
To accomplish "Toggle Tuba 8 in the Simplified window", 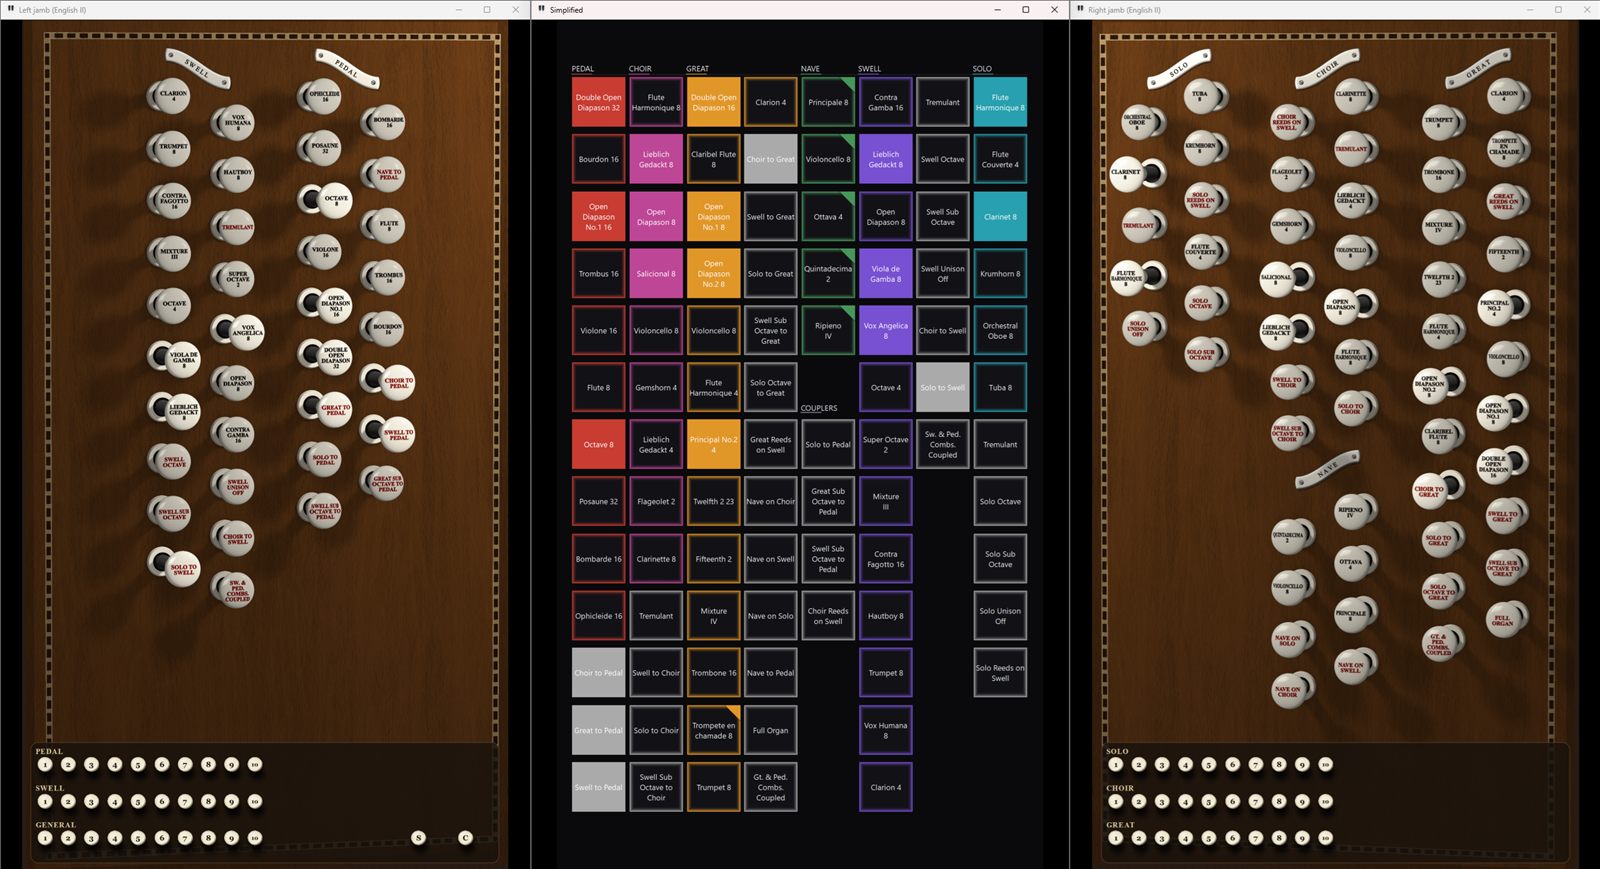I will pyautogui.click(x=1000, y=387).
